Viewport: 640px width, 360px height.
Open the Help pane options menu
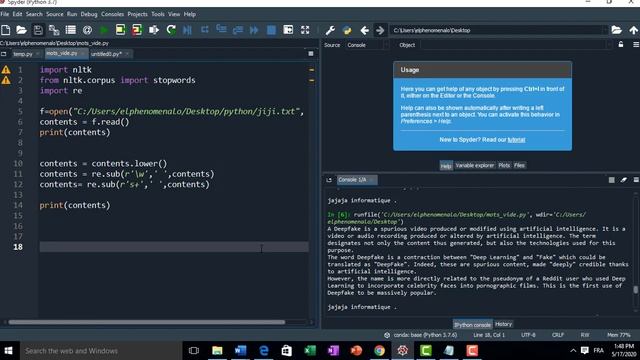(636, 44)
